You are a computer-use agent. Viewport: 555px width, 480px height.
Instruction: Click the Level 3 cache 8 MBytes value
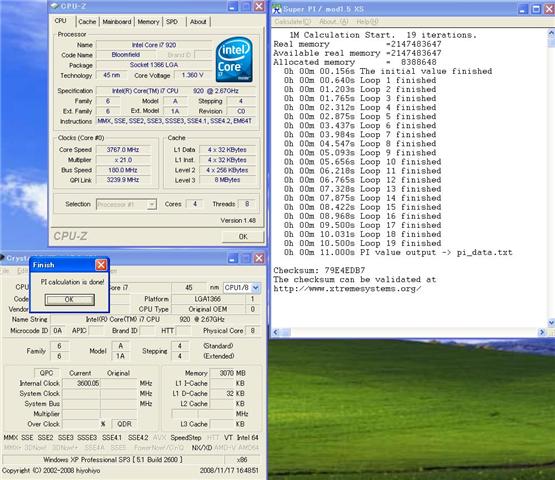click(228, 180)
